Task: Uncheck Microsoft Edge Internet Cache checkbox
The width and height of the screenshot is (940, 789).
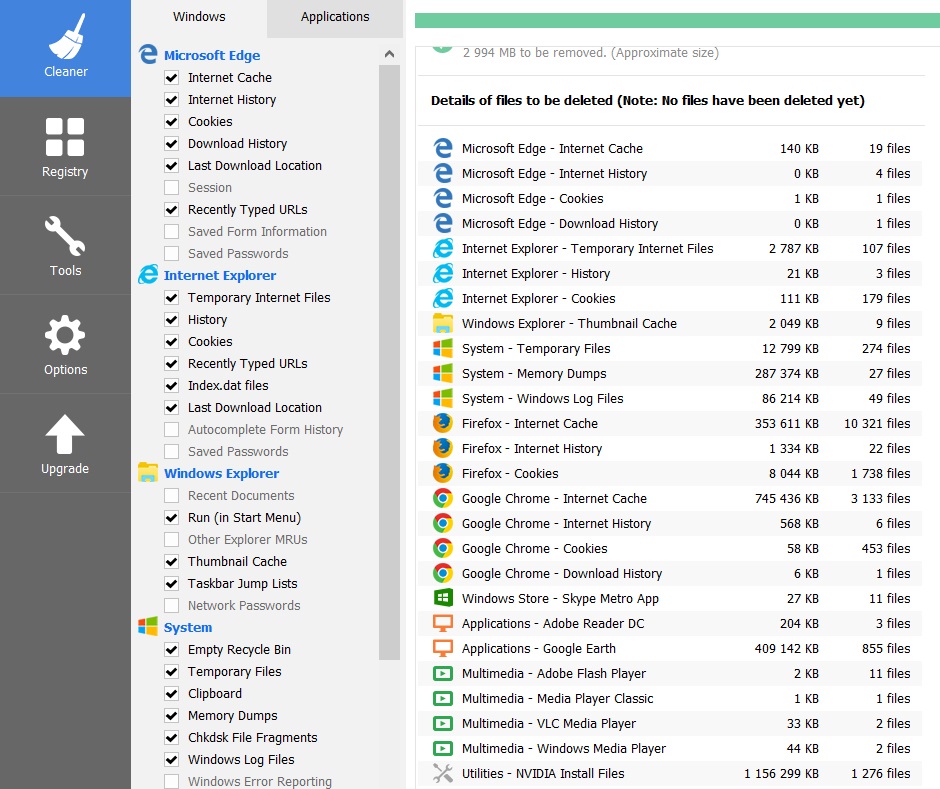Action: pos(171,78)
